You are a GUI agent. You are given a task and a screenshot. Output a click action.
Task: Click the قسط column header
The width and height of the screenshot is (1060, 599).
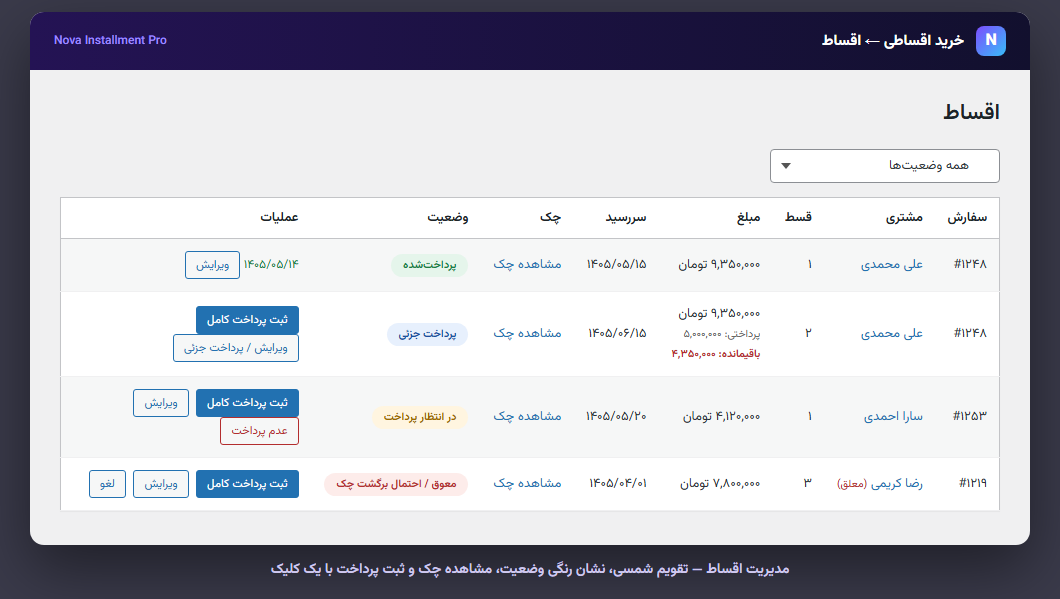[x=798, y=217]
